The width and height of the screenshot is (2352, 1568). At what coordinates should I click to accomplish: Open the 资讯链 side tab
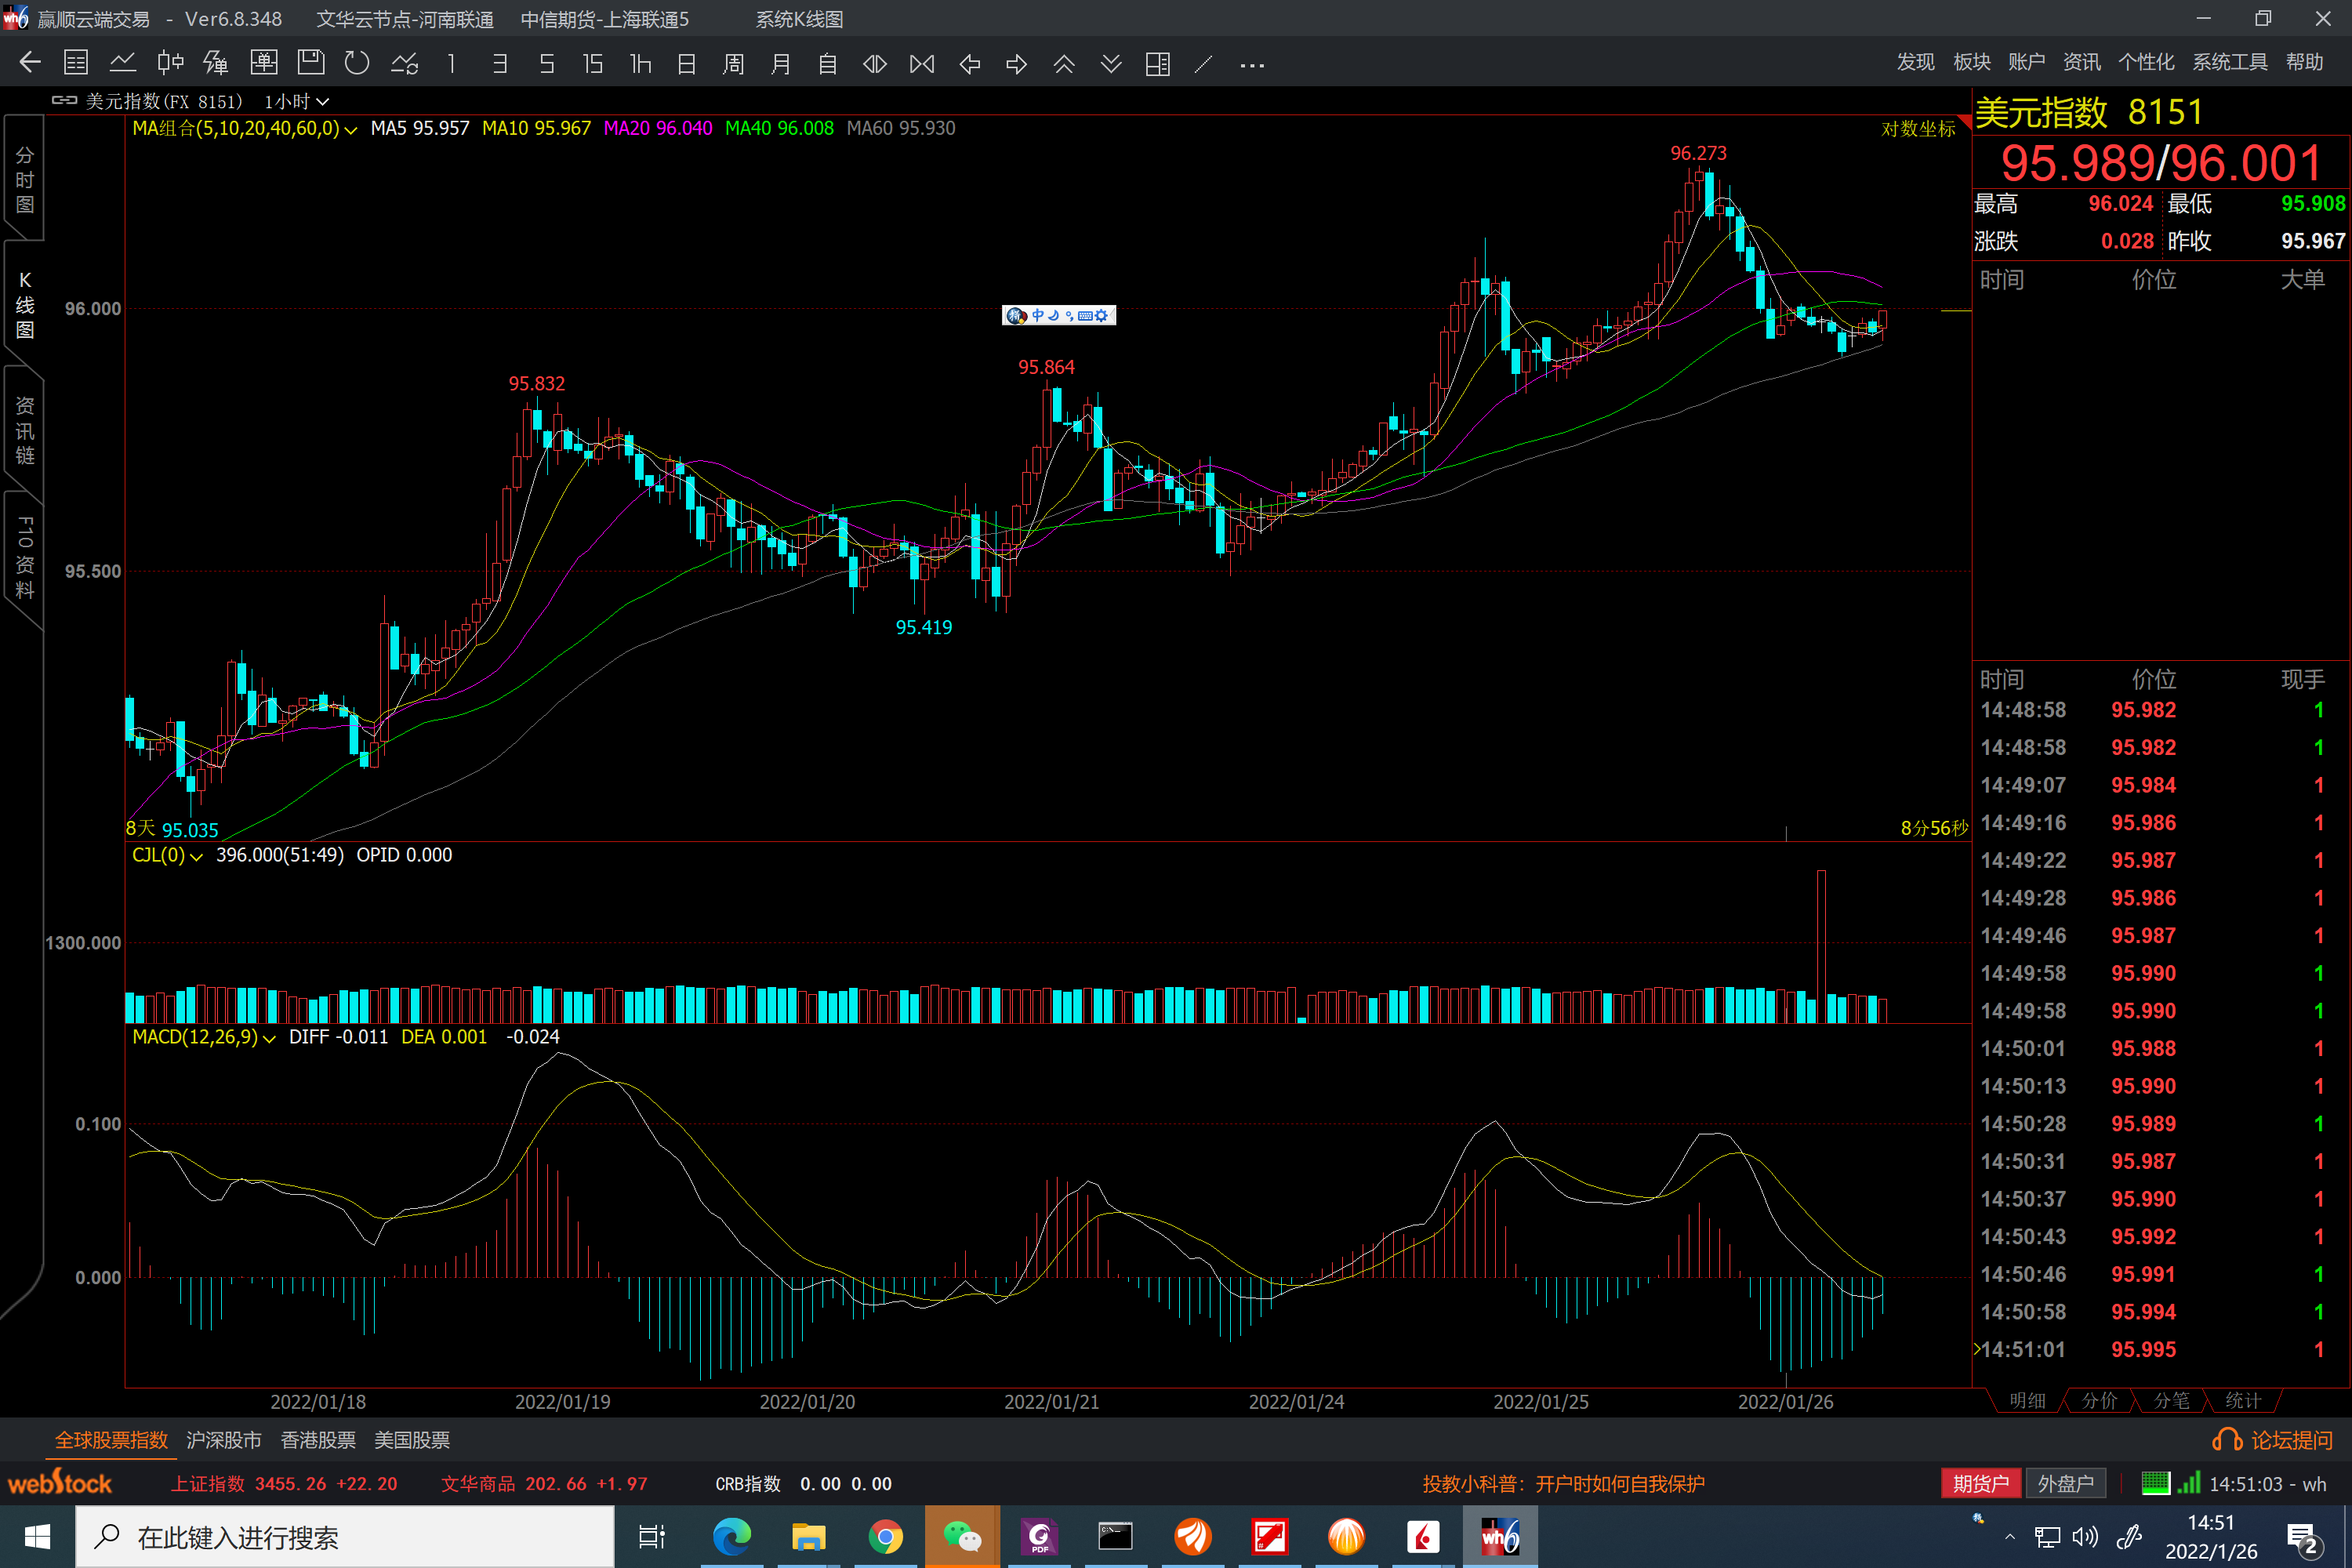[24, 431]
